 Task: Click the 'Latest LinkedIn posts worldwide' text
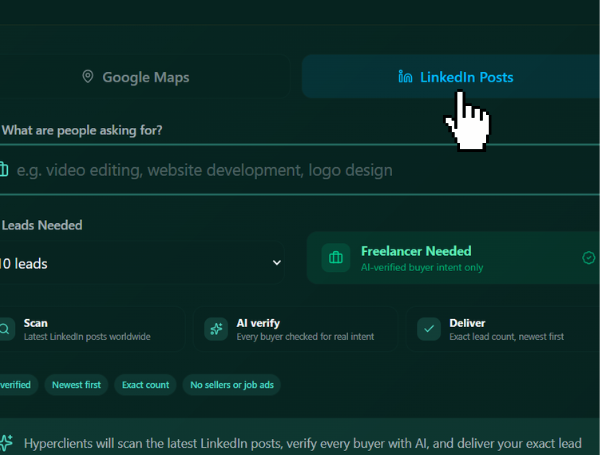[87, 337]
